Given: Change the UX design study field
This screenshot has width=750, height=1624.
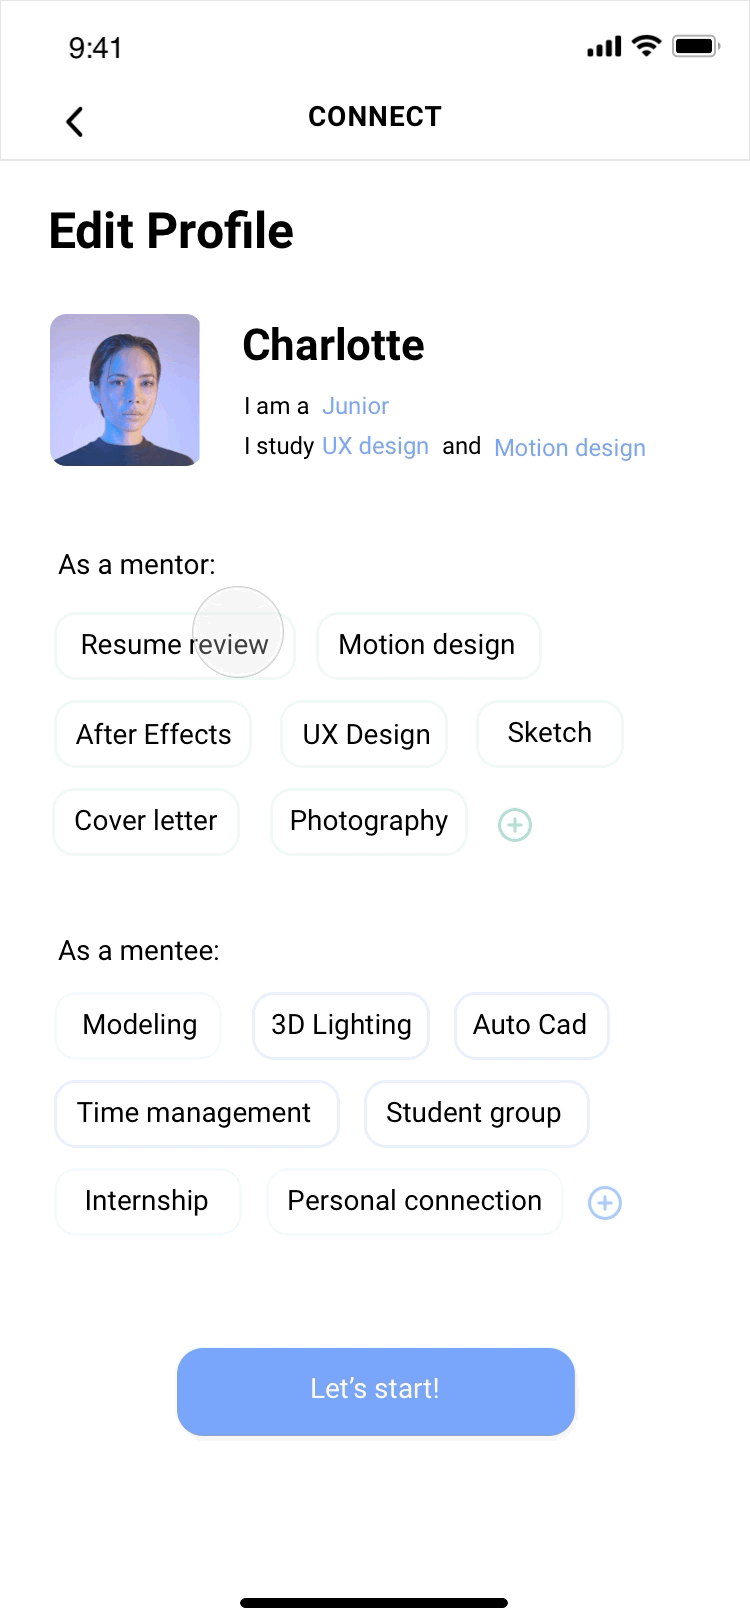Looking at the screenshot, I should 375,446.
